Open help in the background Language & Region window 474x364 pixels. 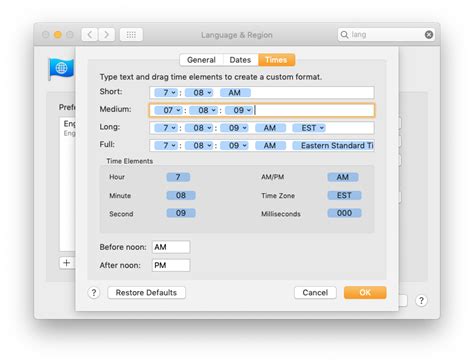tap(421, 301)
